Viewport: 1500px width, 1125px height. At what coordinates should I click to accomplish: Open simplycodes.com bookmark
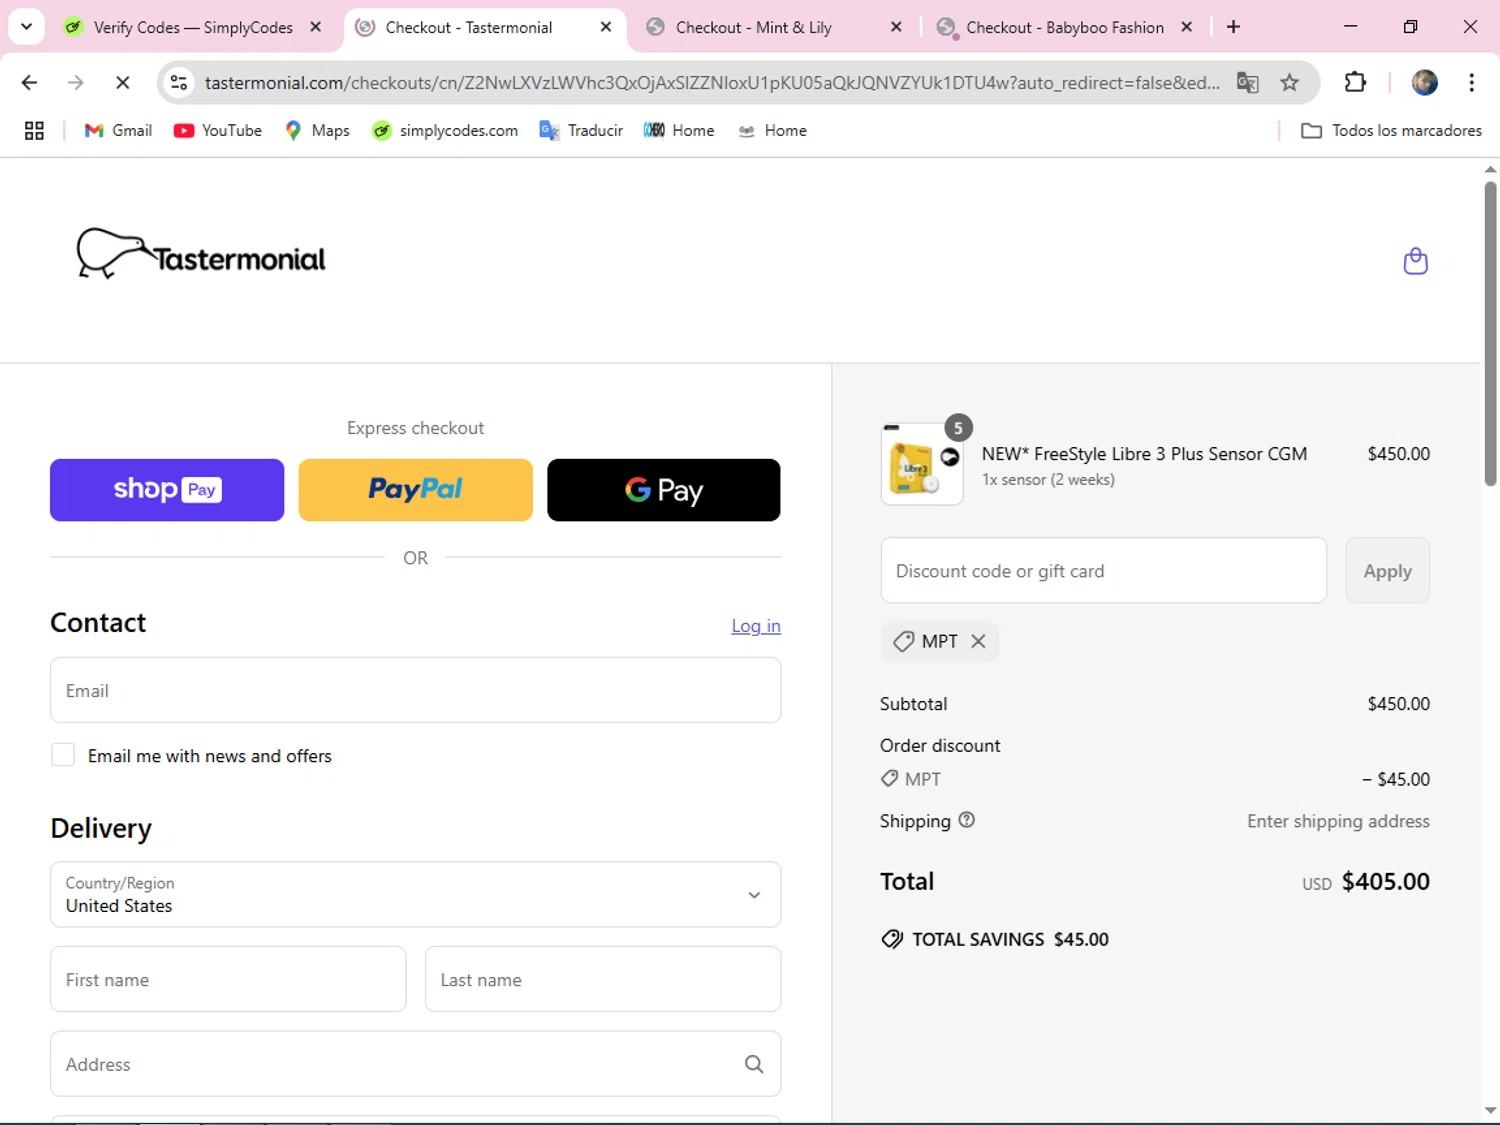coord(445,130)
